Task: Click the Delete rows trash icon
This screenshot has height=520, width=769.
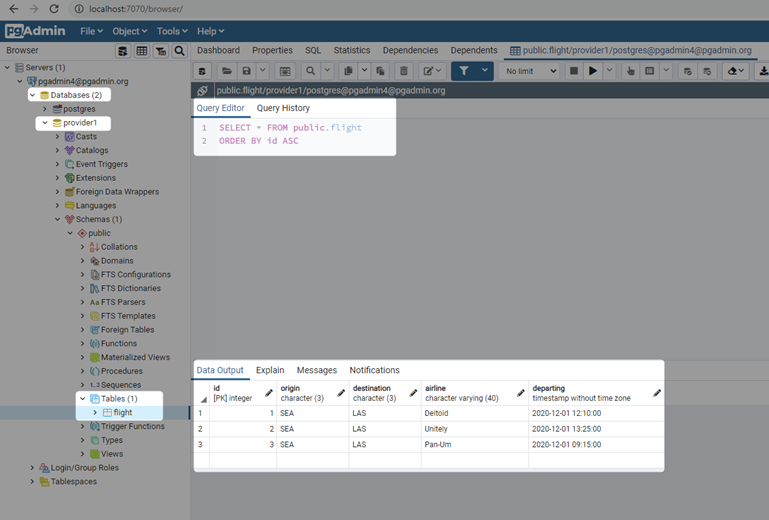Action: [404, 71]
